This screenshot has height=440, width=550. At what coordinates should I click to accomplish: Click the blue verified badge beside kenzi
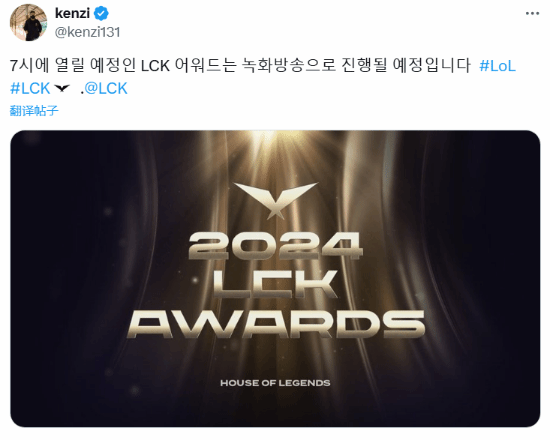pyautogui.click(x=101, y=14)
